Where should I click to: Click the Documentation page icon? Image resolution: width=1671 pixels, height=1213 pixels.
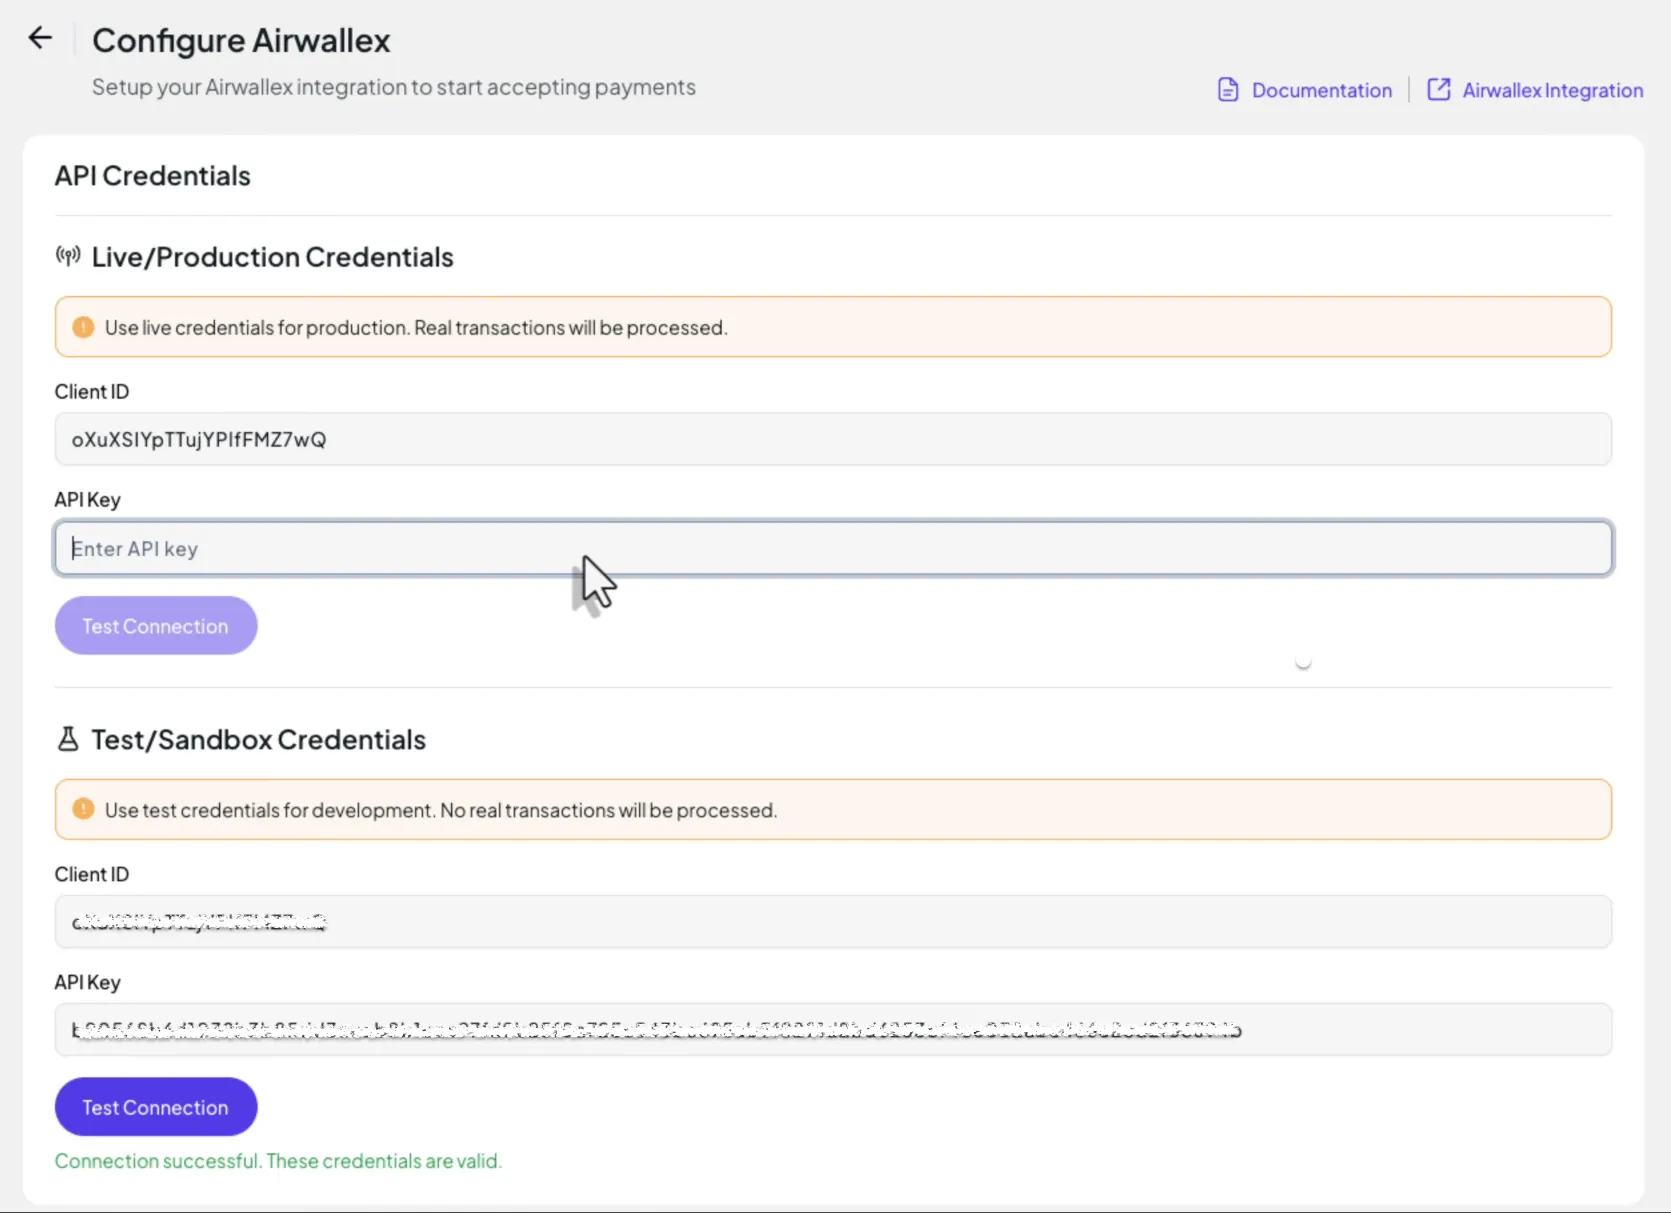pyautogui.click(x=1228, y=90)
